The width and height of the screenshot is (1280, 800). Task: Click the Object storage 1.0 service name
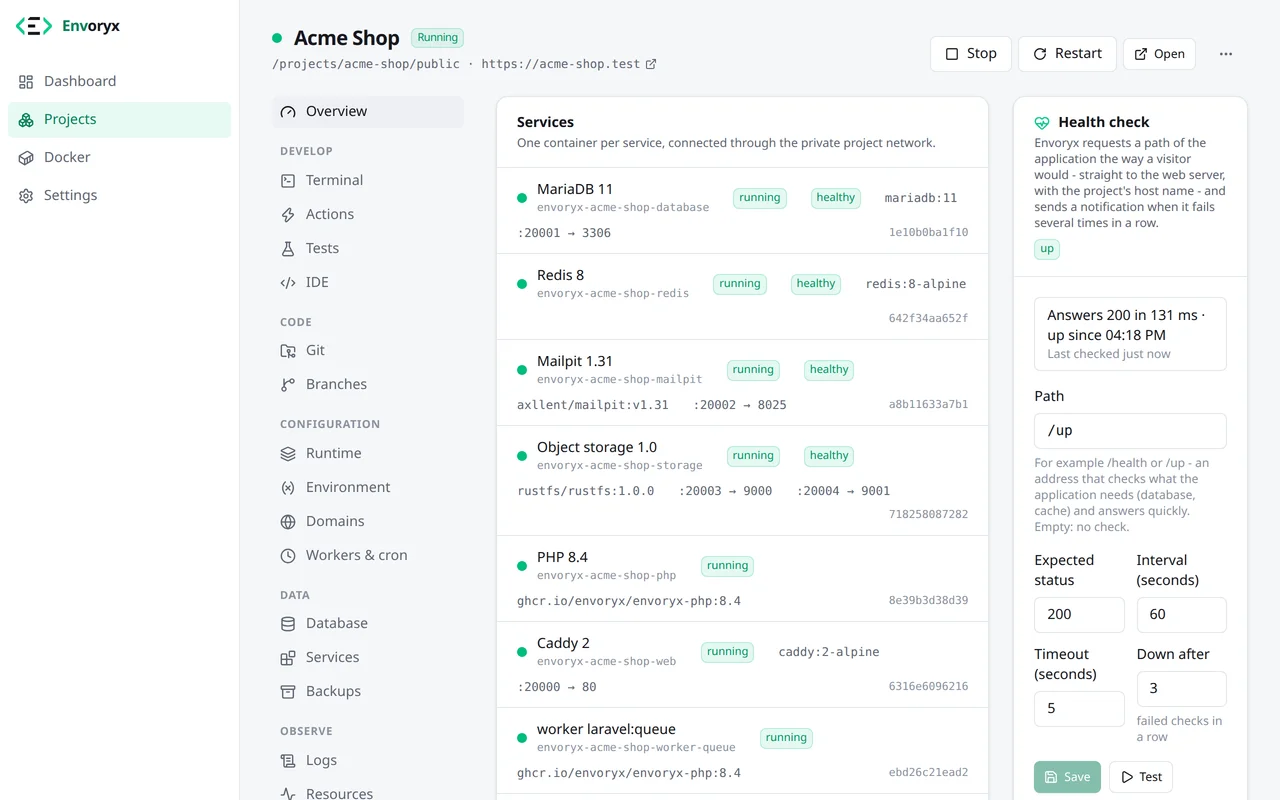[x=597, y=447]
